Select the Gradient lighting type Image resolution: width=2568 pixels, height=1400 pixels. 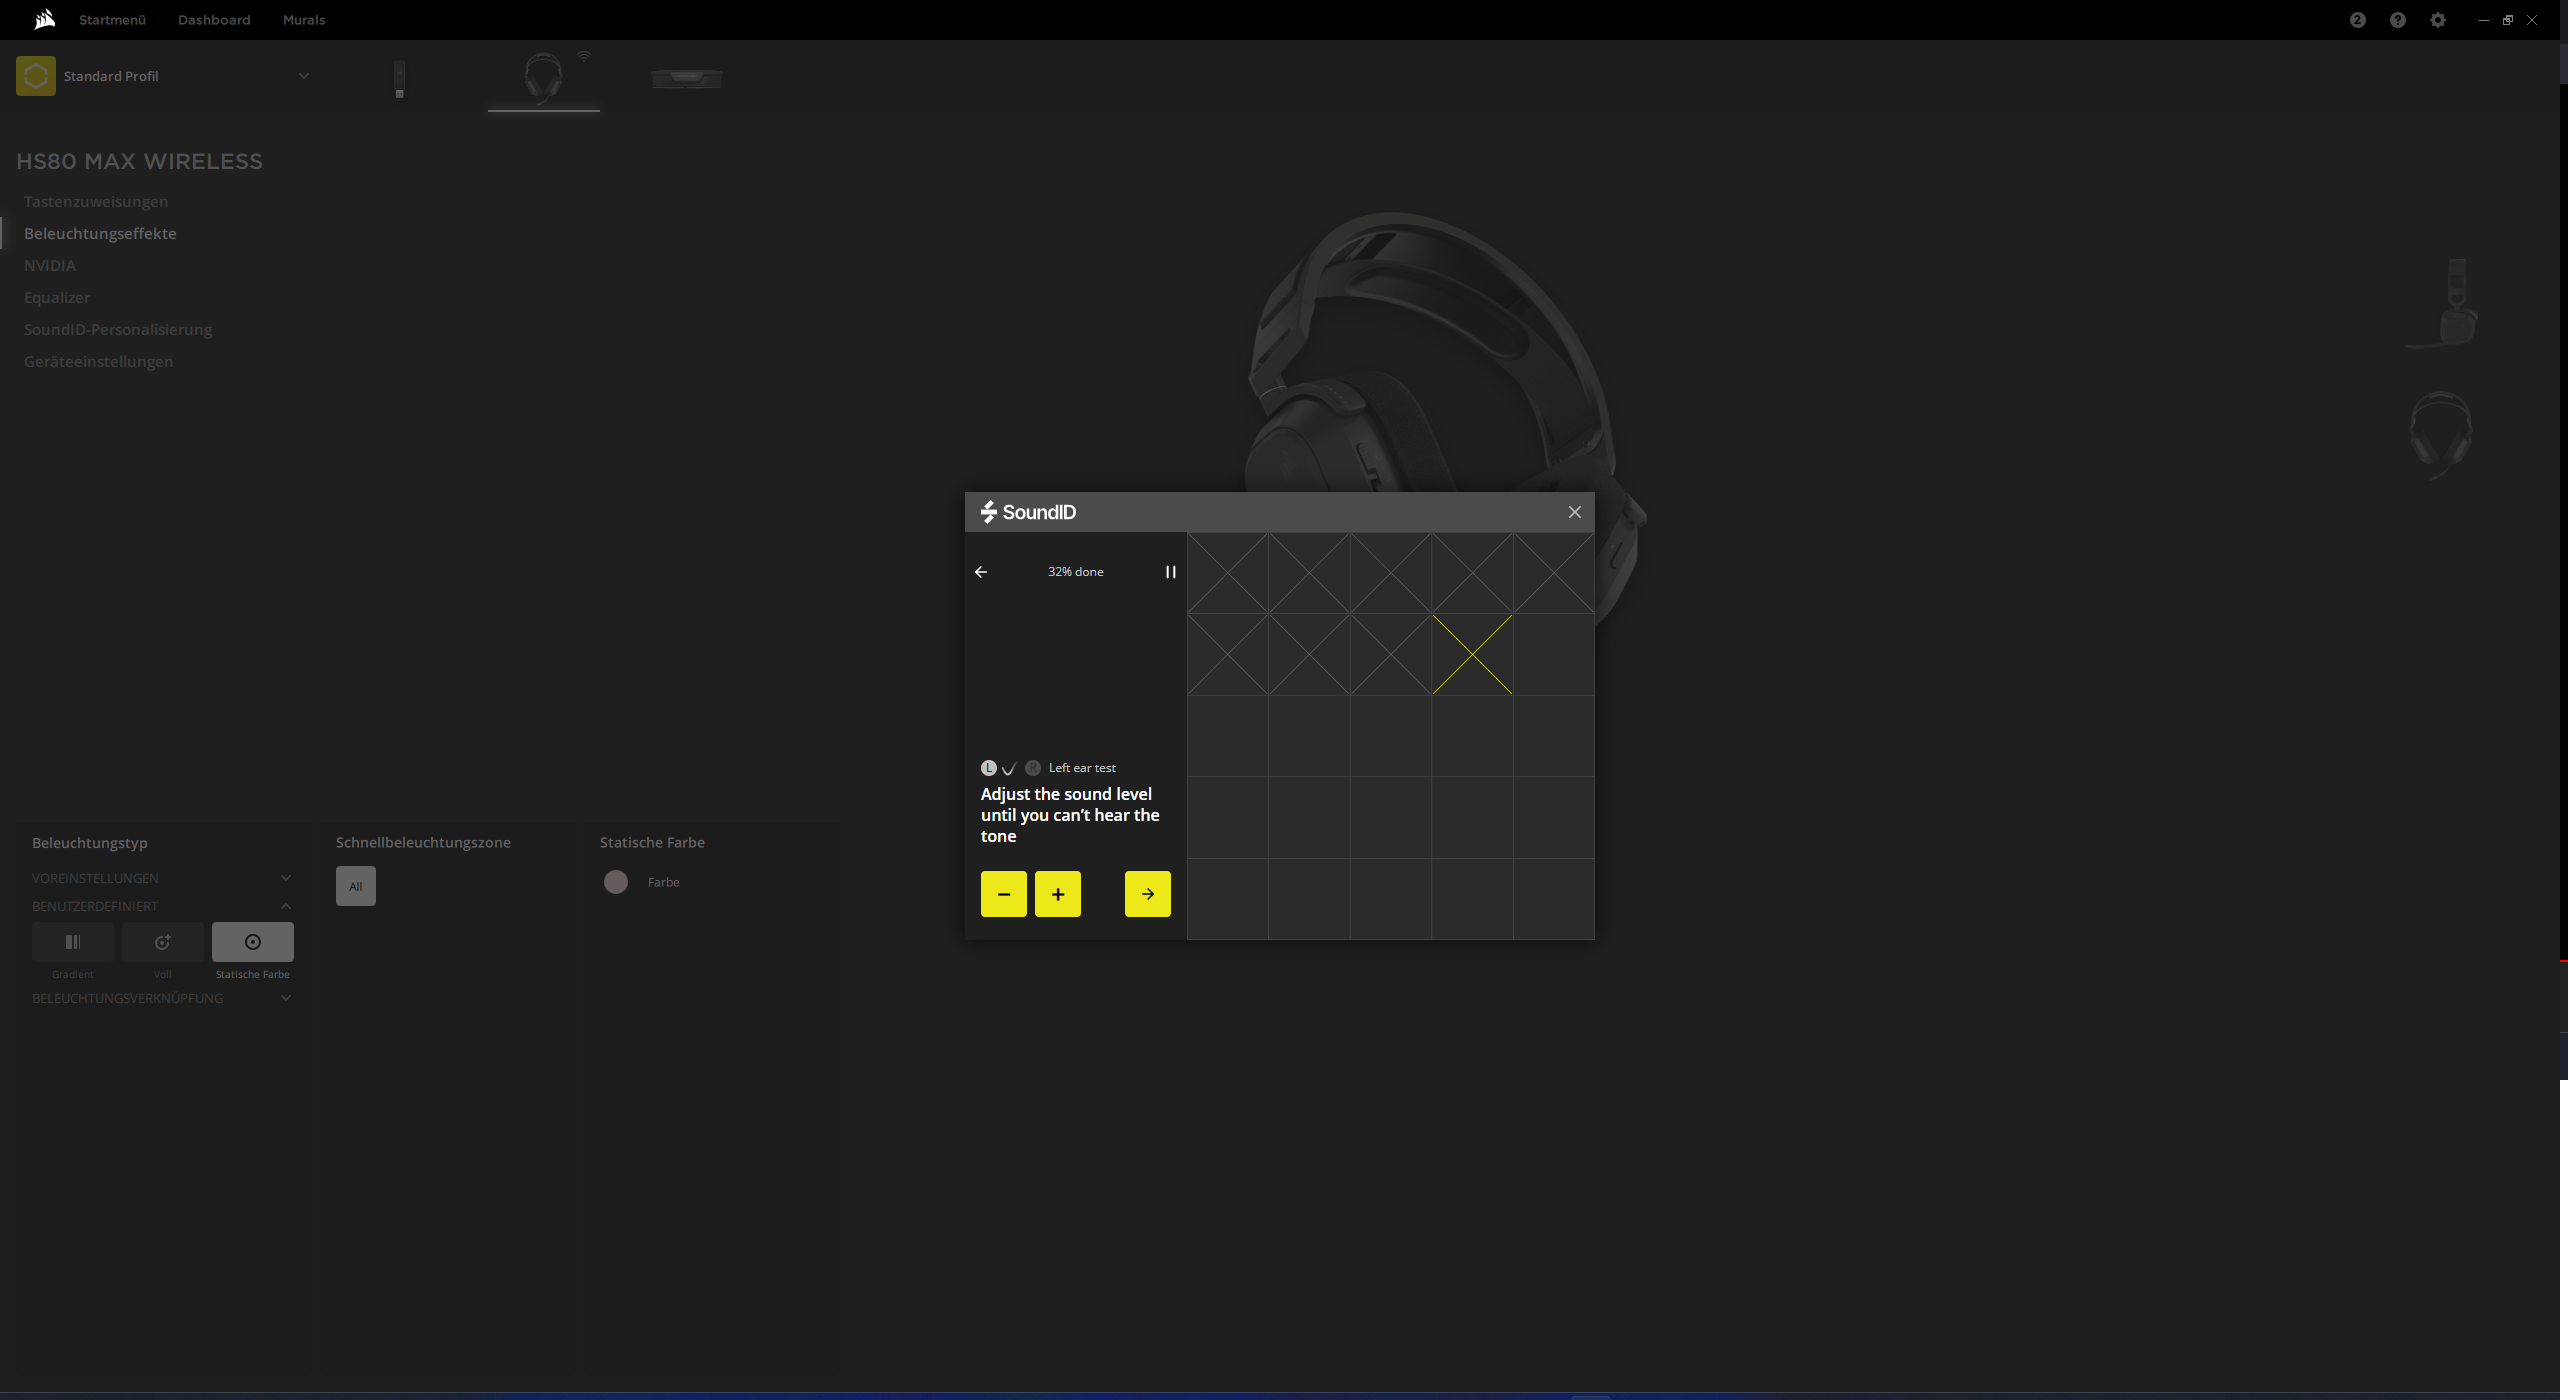[72, 942]
